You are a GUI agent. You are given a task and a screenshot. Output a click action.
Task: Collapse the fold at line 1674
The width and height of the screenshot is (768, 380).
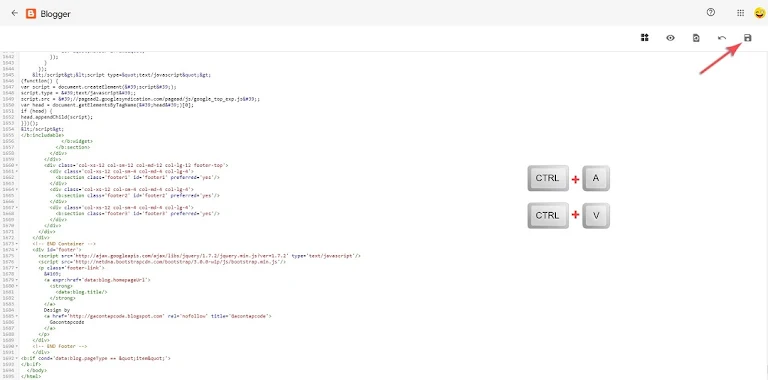[x=18, y=249]
